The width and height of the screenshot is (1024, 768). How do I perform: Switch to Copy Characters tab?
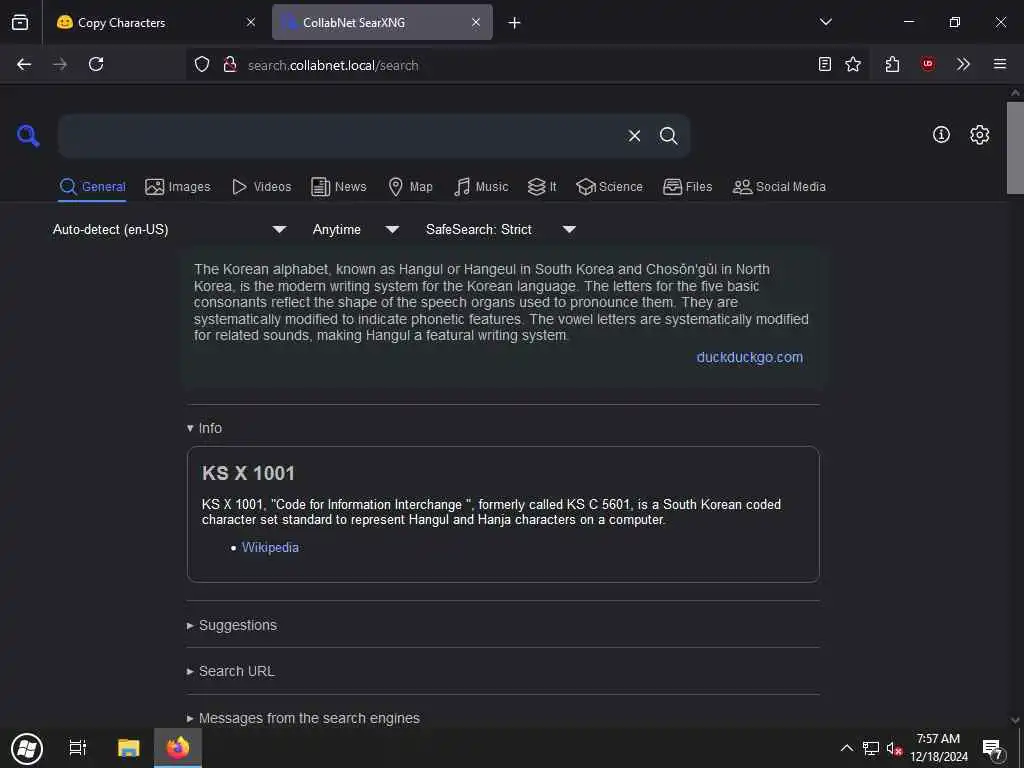click(x=155, y=22)
